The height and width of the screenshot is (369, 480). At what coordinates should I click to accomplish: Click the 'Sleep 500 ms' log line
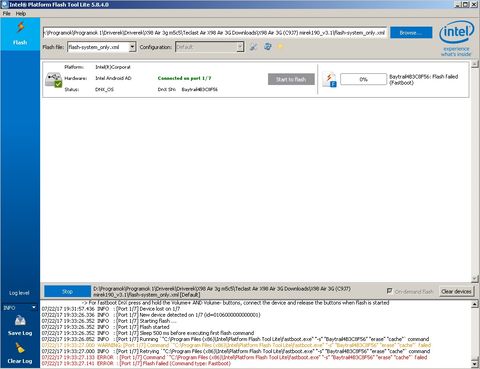coord(148,333)
